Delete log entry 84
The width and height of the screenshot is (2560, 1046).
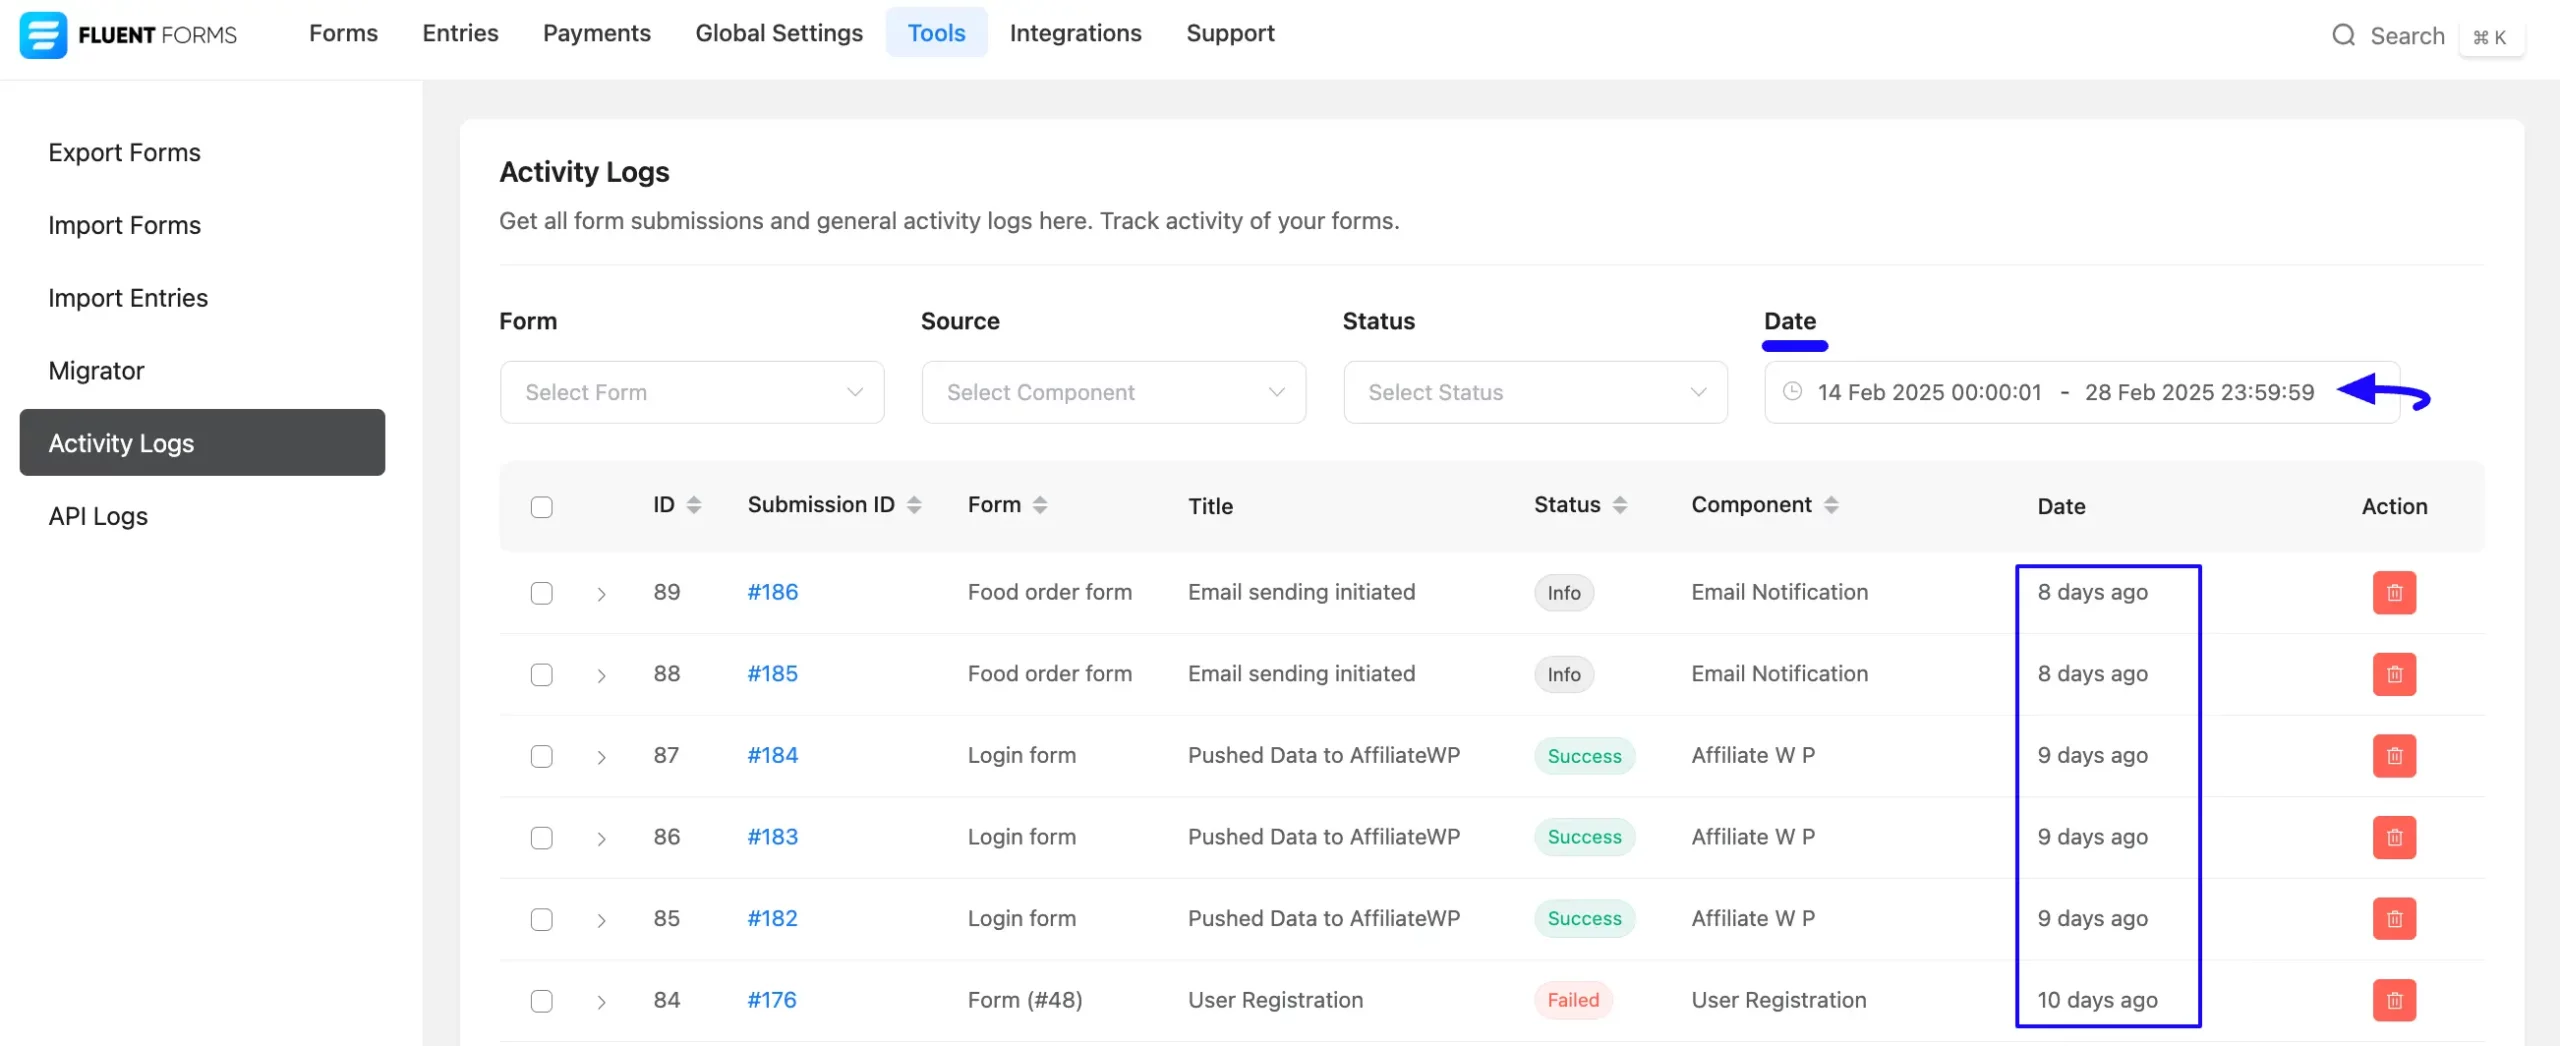click(2394, 1000)
